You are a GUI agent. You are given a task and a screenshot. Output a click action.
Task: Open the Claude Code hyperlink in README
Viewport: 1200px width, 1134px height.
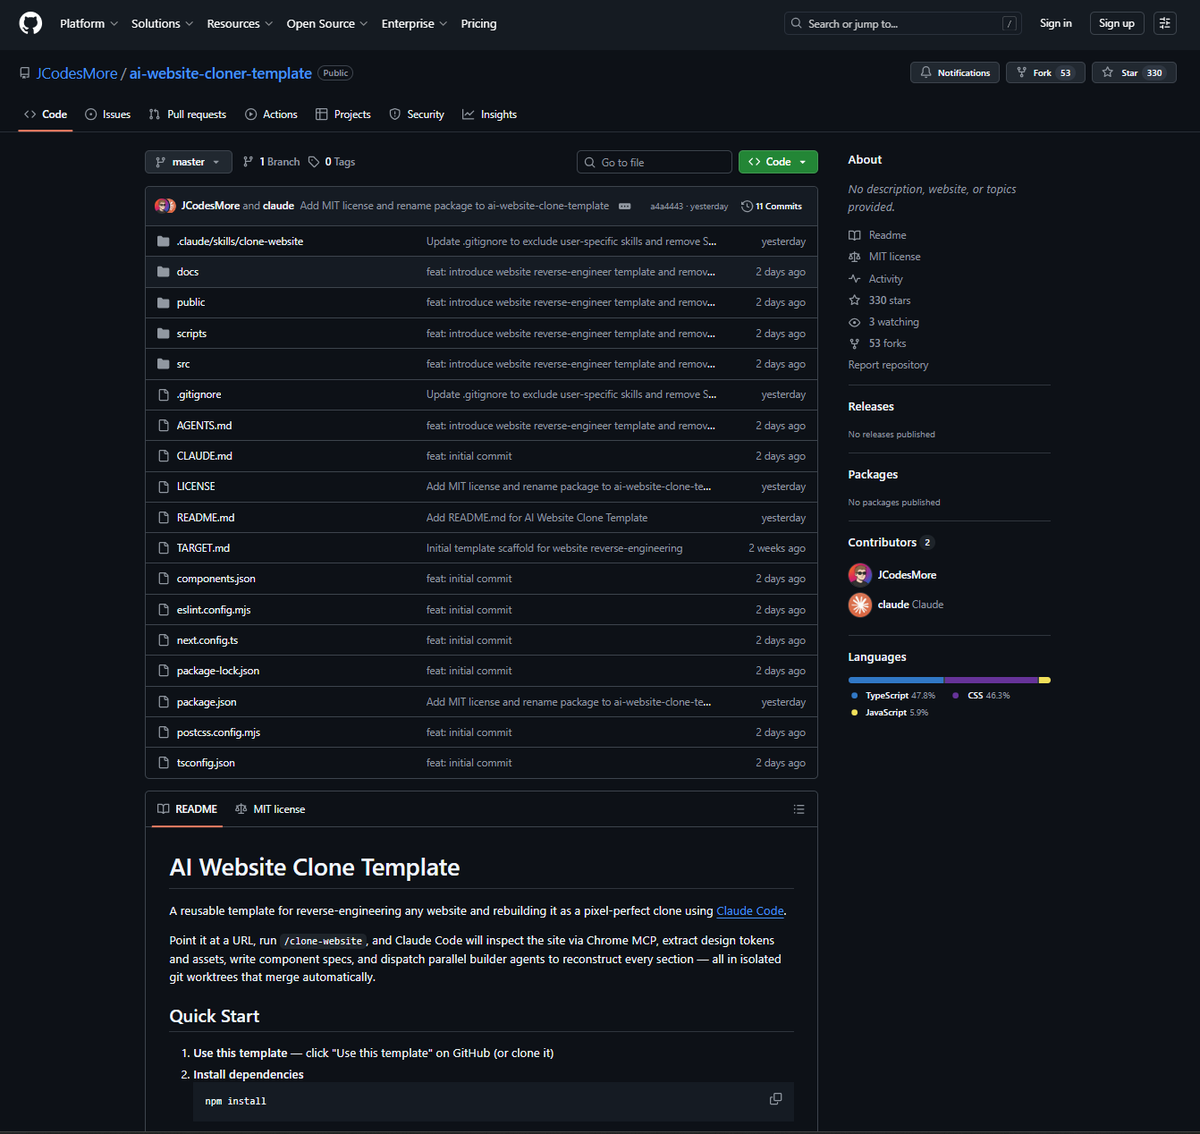750,911
